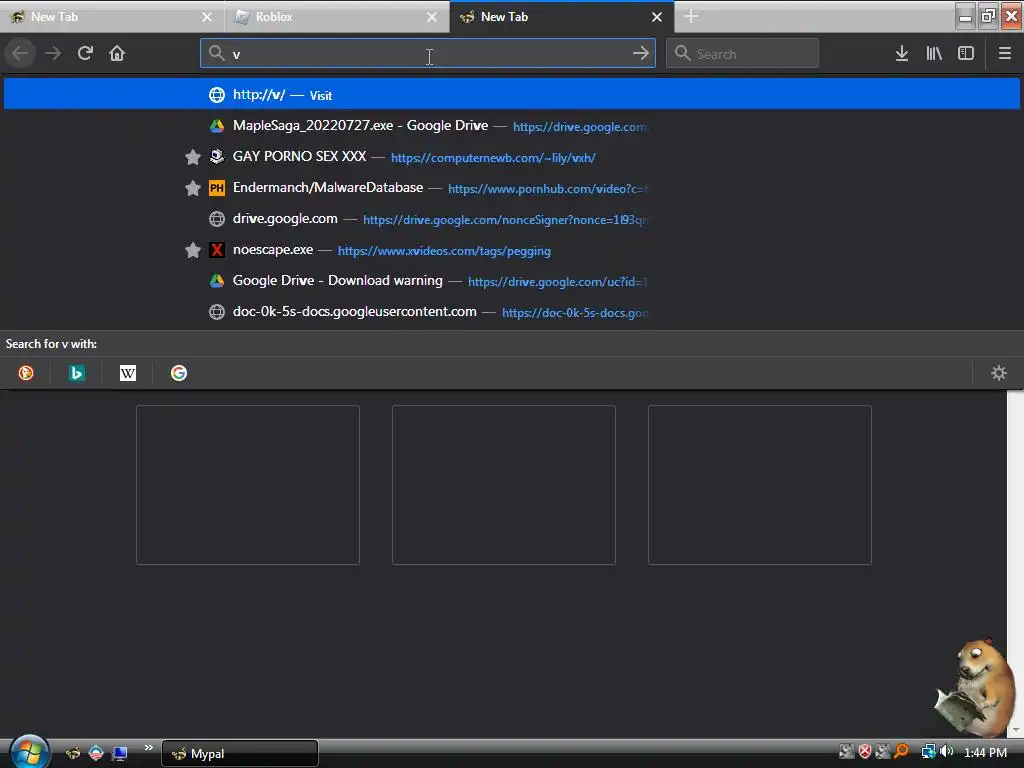Viewport: 1024px width, 768px height.
Task: Expand quick launch overflow chevron
Action: tap(149, 747)
